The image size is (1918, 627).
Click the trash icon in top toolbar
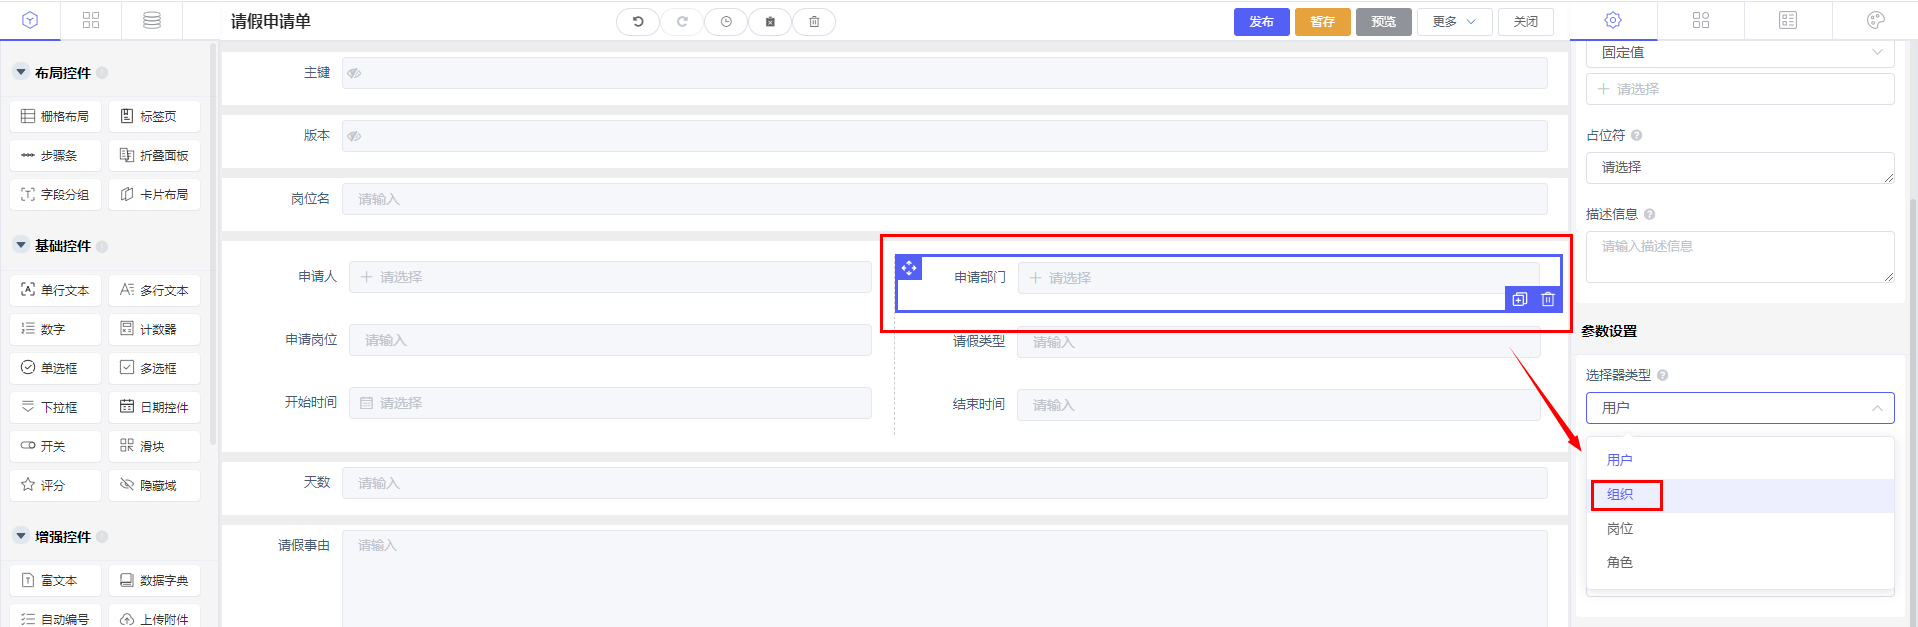coord(814,22)
